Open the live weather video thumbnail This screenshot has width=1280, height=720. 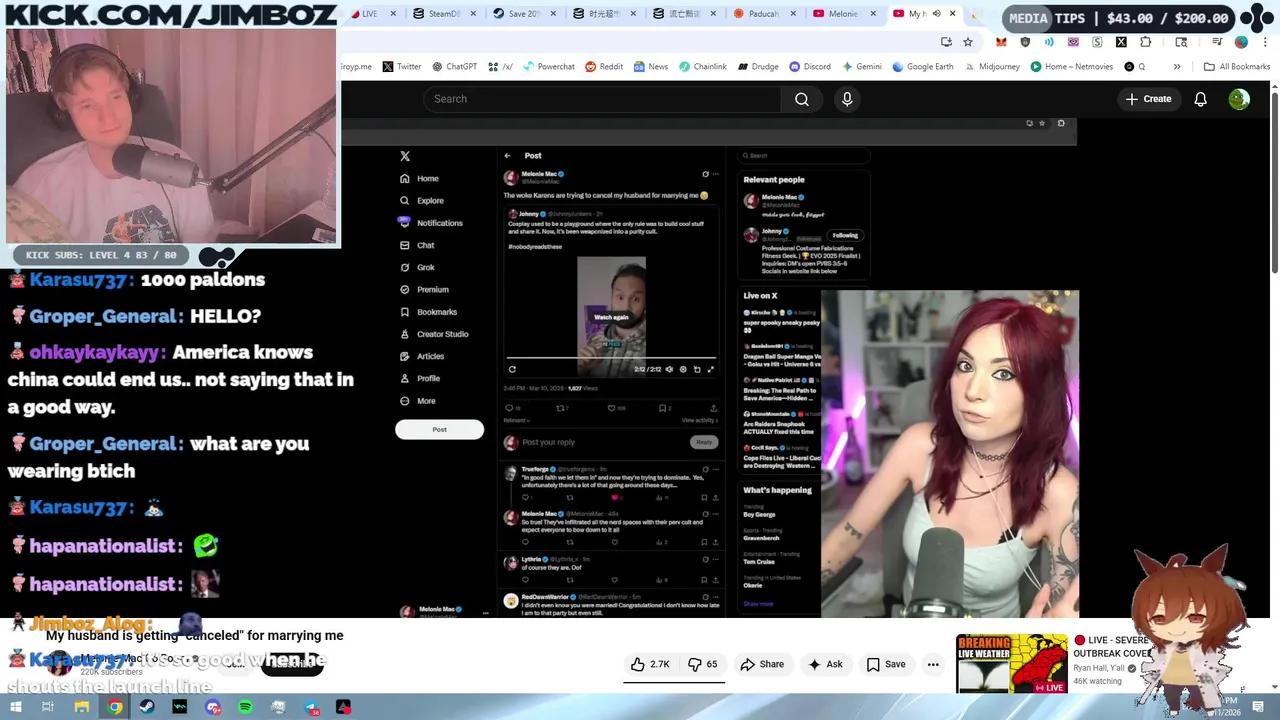[1011, 663]
